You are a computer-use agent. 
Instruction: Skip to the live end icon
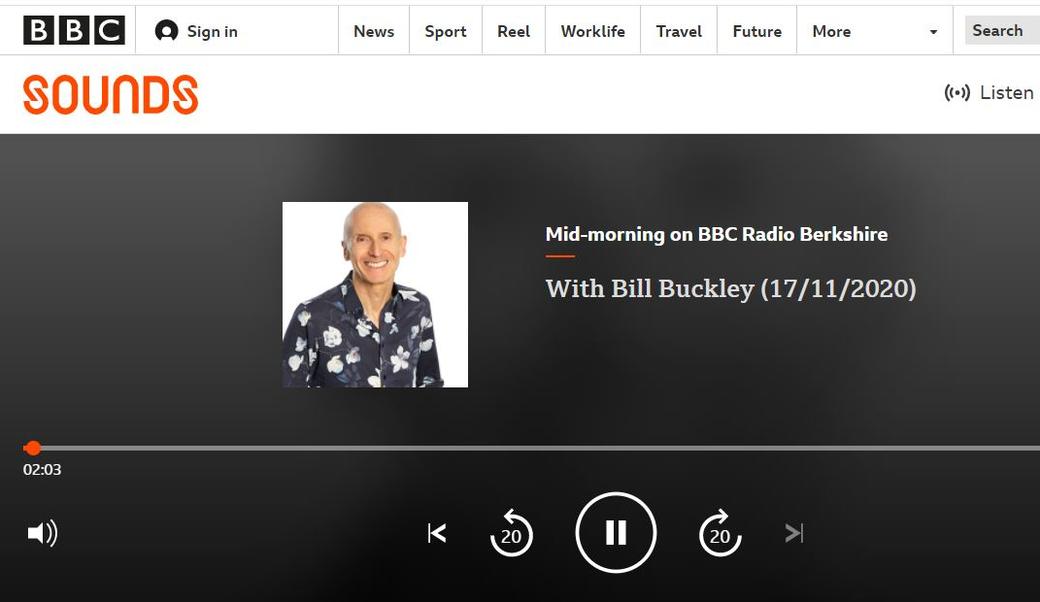(x=794, y=533)
